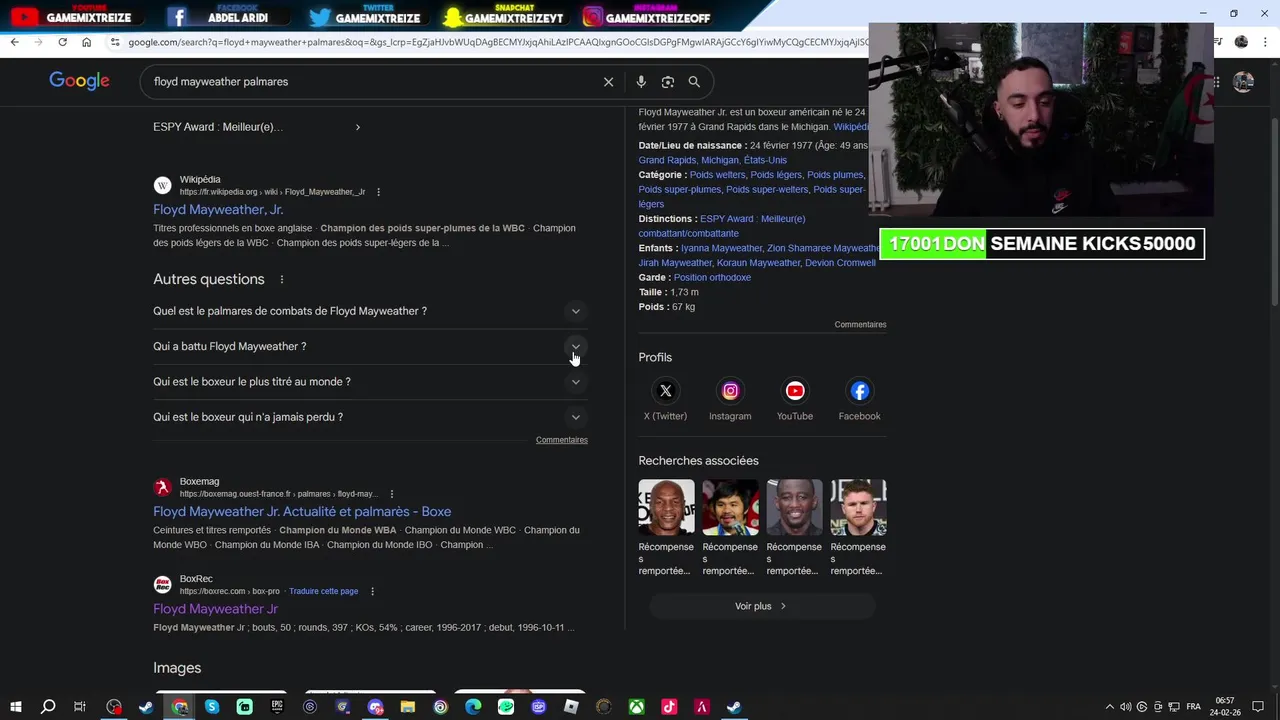Click the magnifier search button
Image resolution: width=1280 pixels, height=720 pixels.
694,82
